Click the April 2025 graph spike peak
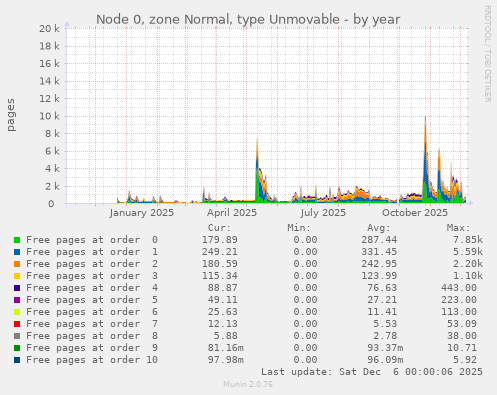The image size is (497, 395). [257, 139]
